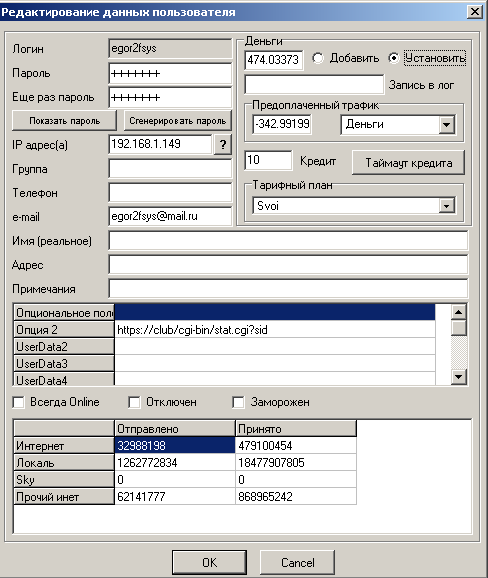This screenshot has height=578, width=488.
Task: Click into the Кредит value field
Action: [x=268, y=160]
